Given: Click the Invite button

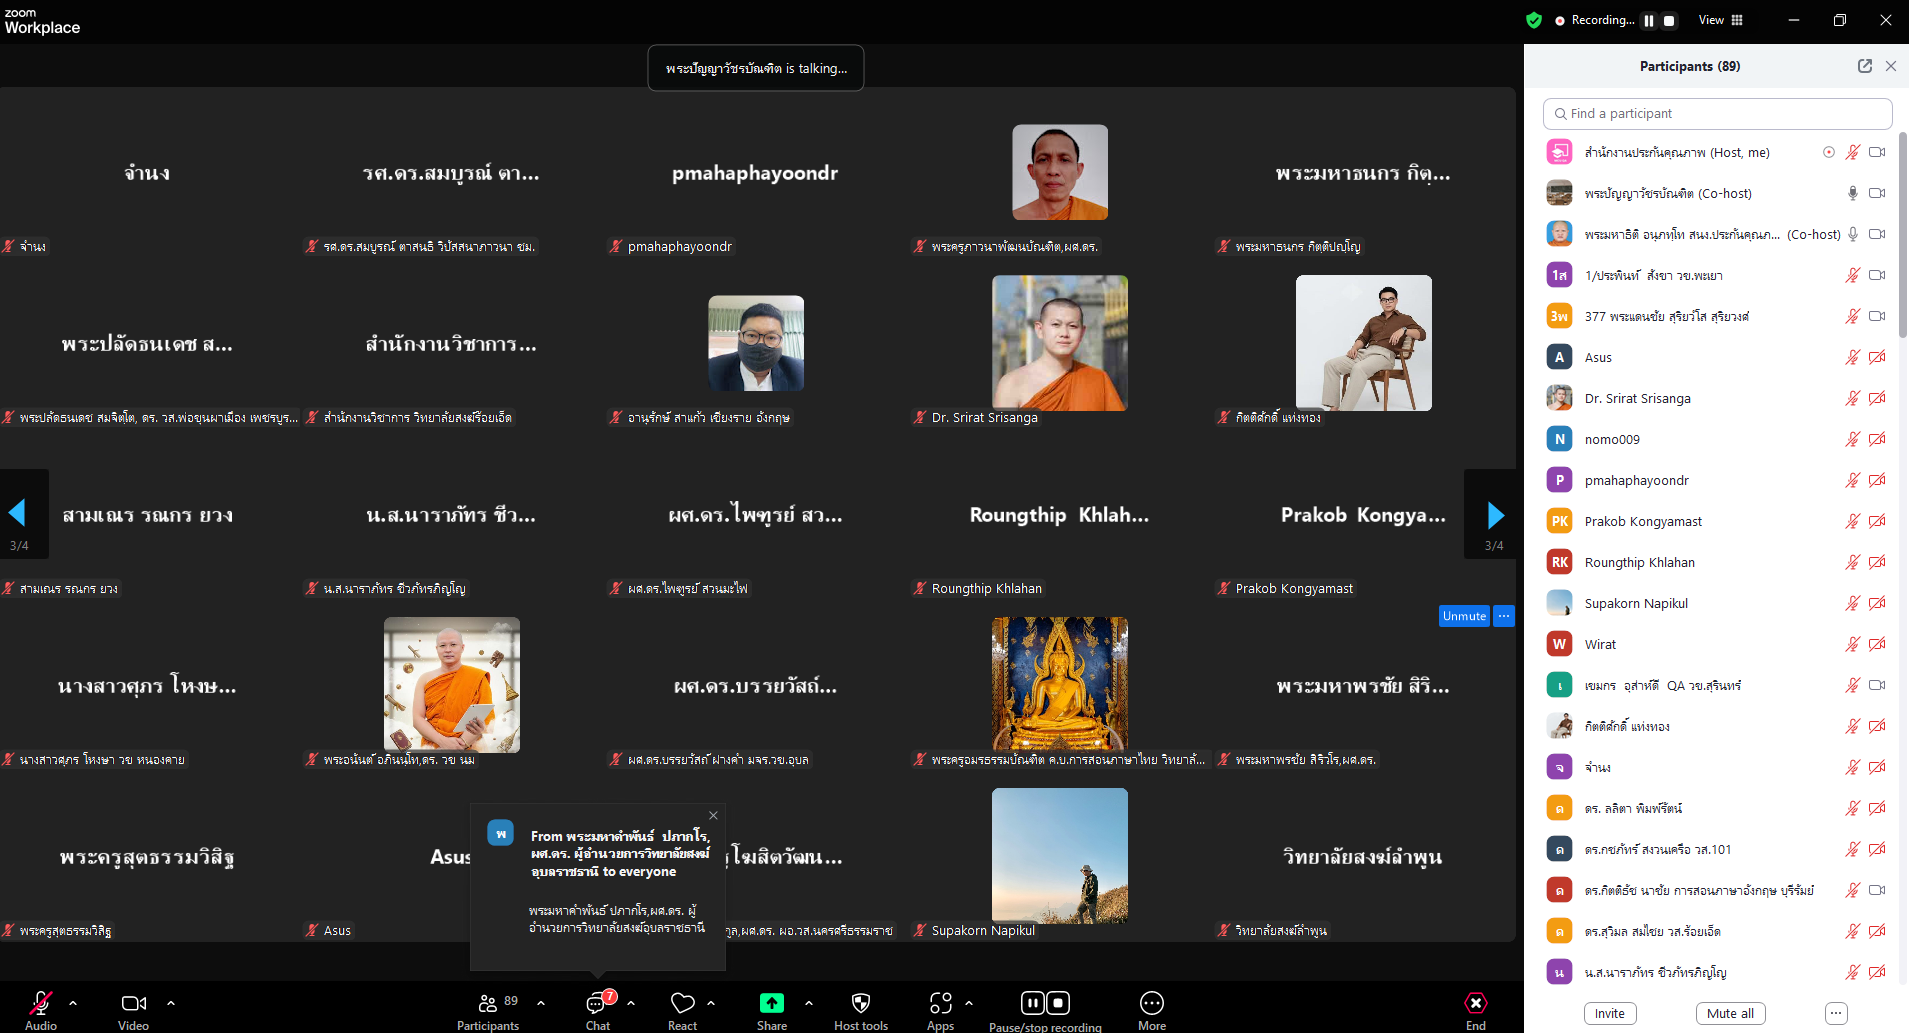Looking at the screenshot, I should [1609, 1013].
